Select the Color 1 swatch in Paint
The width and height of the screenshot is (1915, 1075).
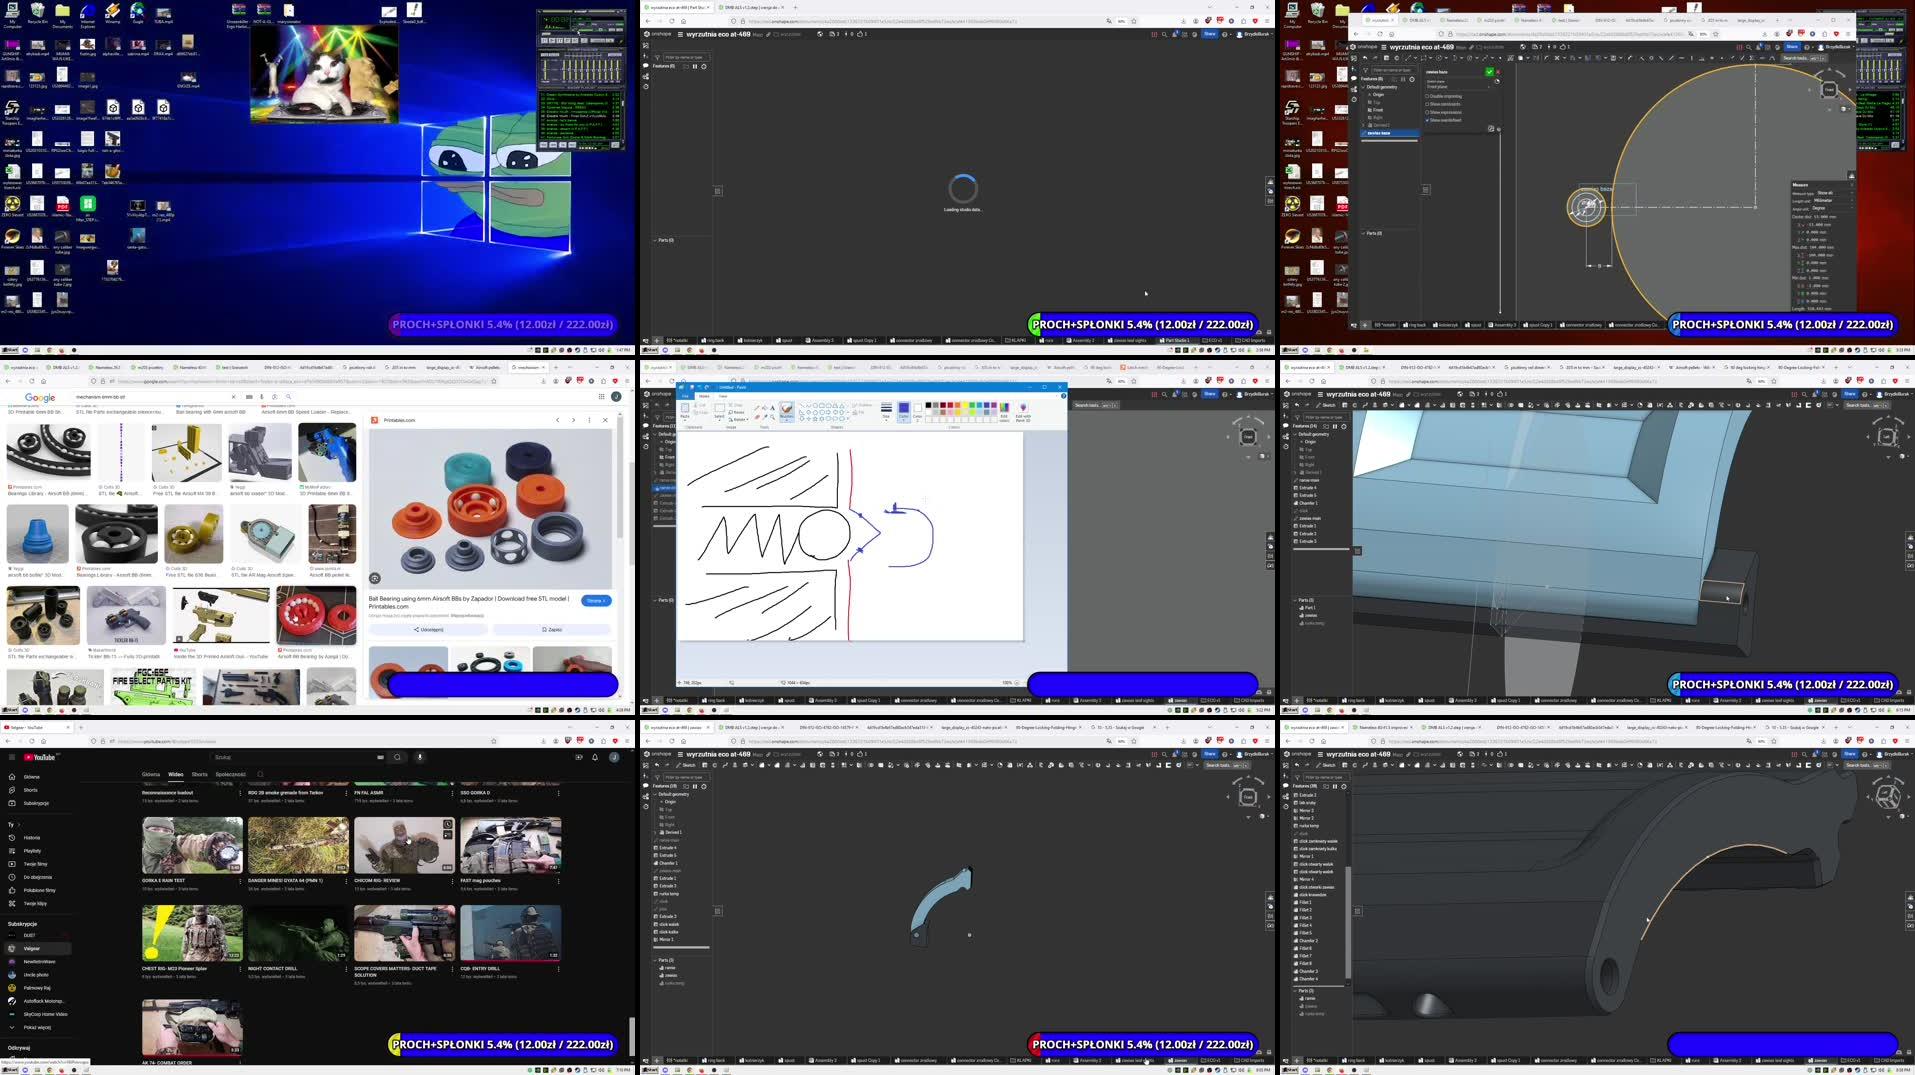coord(904,412)
